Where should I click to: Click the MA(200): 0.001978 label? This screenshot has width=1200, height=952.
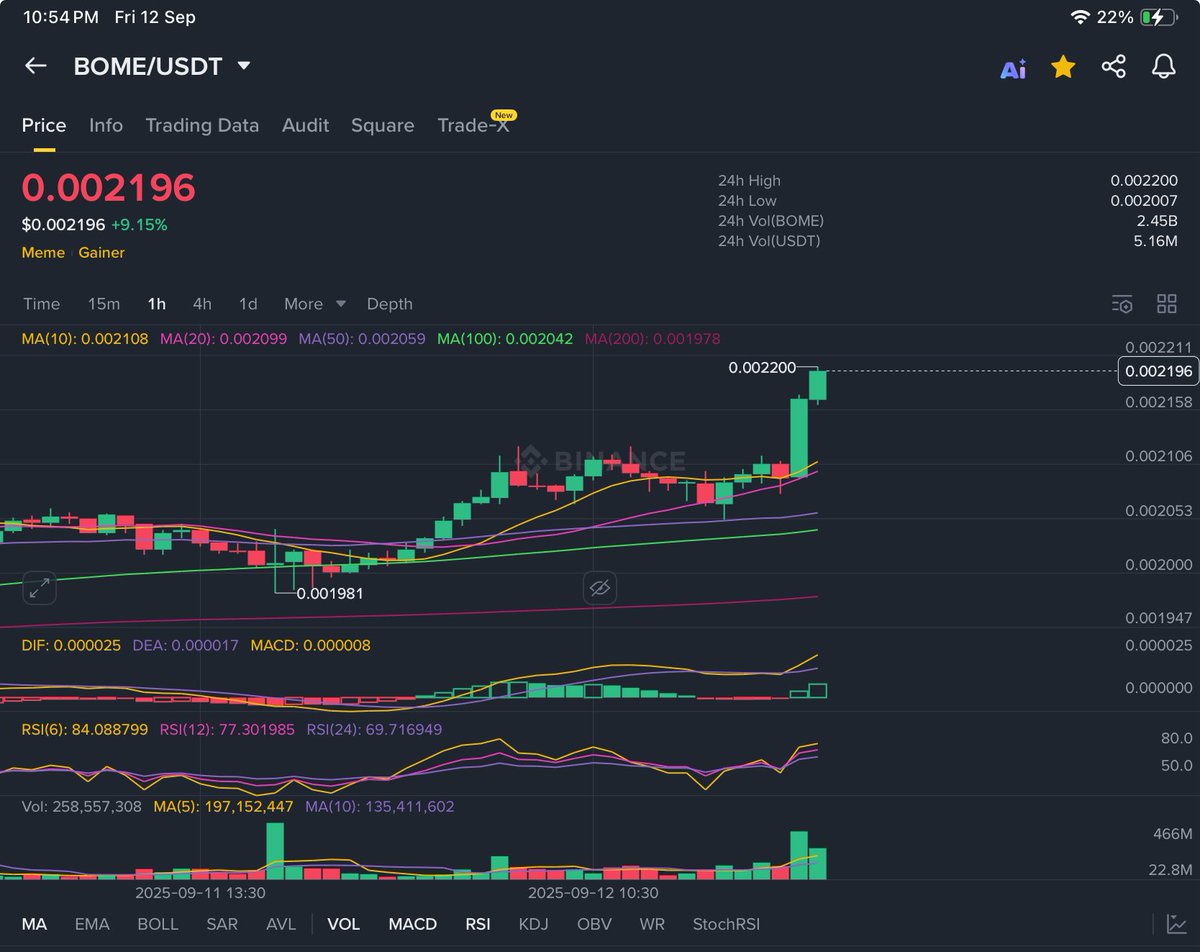point(652,339)
